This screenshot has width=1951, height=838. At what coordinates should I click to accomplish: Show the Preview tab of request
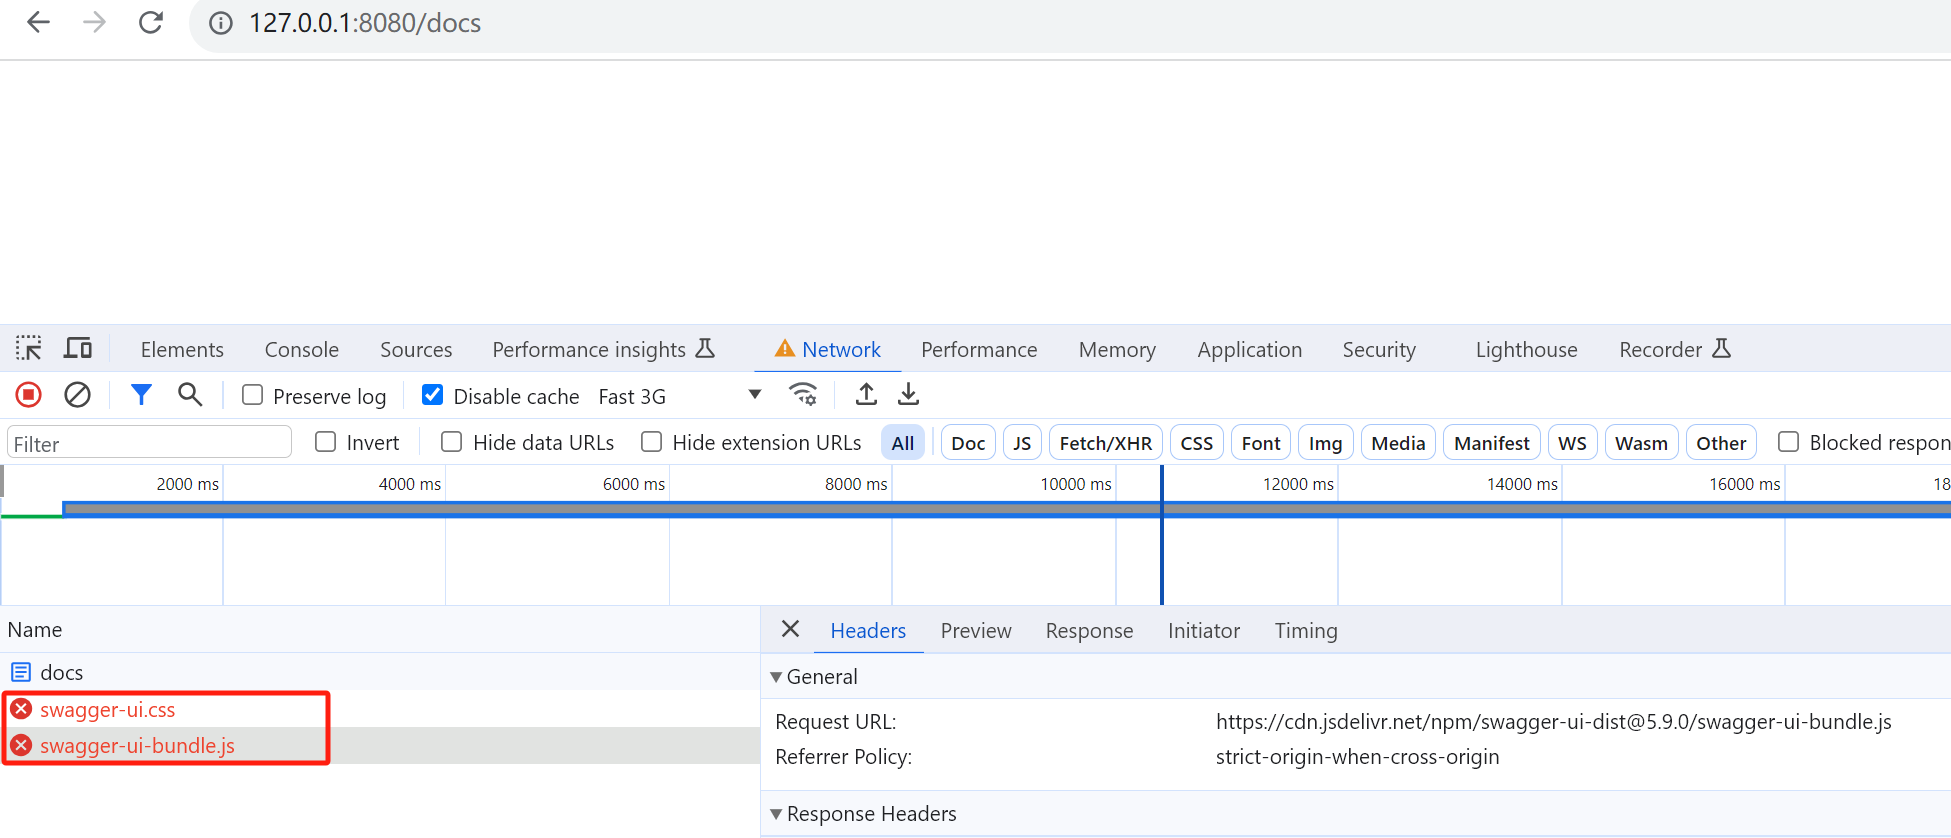coord(976,631)
